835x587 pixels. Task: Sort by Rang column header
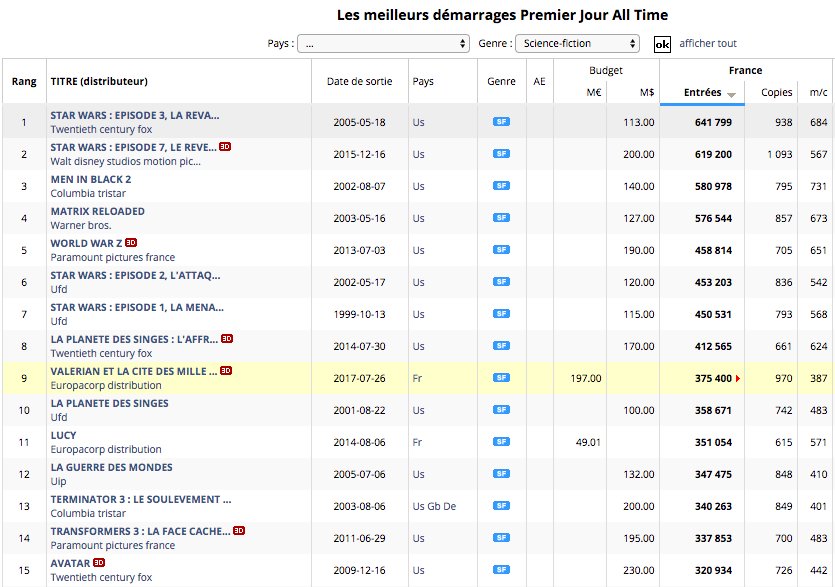24,81
